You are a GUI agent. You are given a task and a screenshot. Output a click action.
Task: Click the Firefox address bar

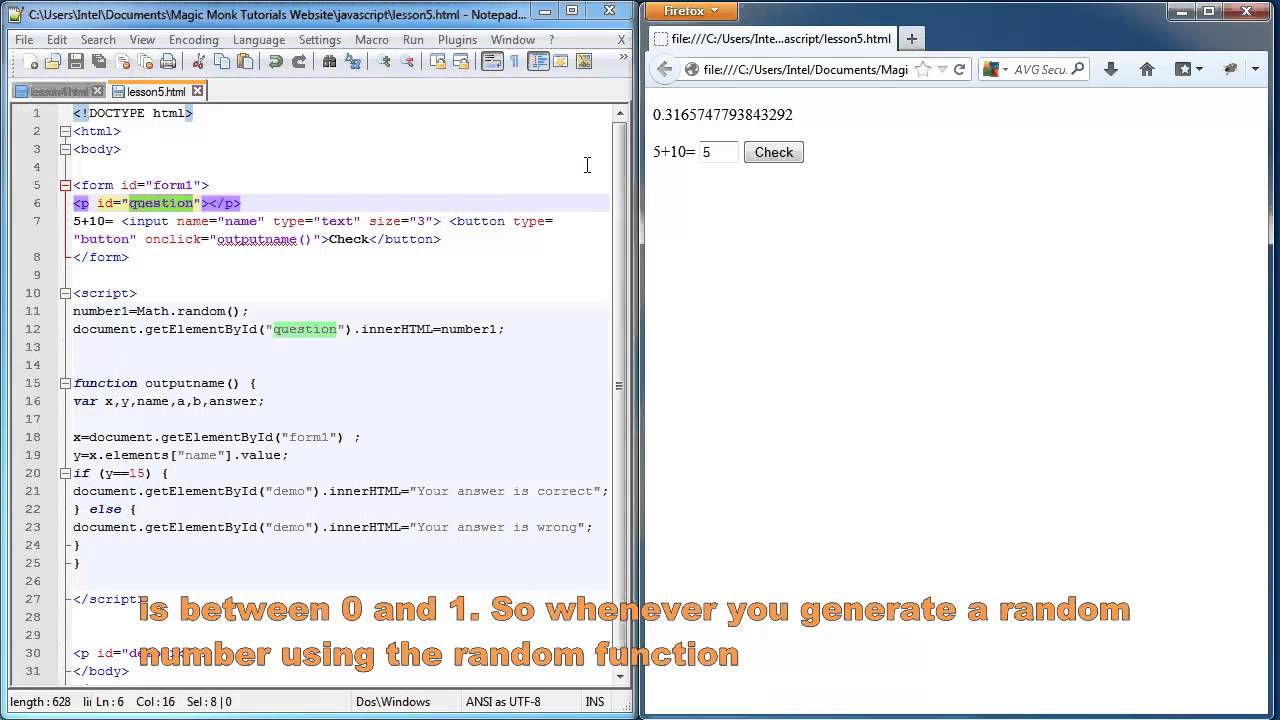[x=806, y=70]
